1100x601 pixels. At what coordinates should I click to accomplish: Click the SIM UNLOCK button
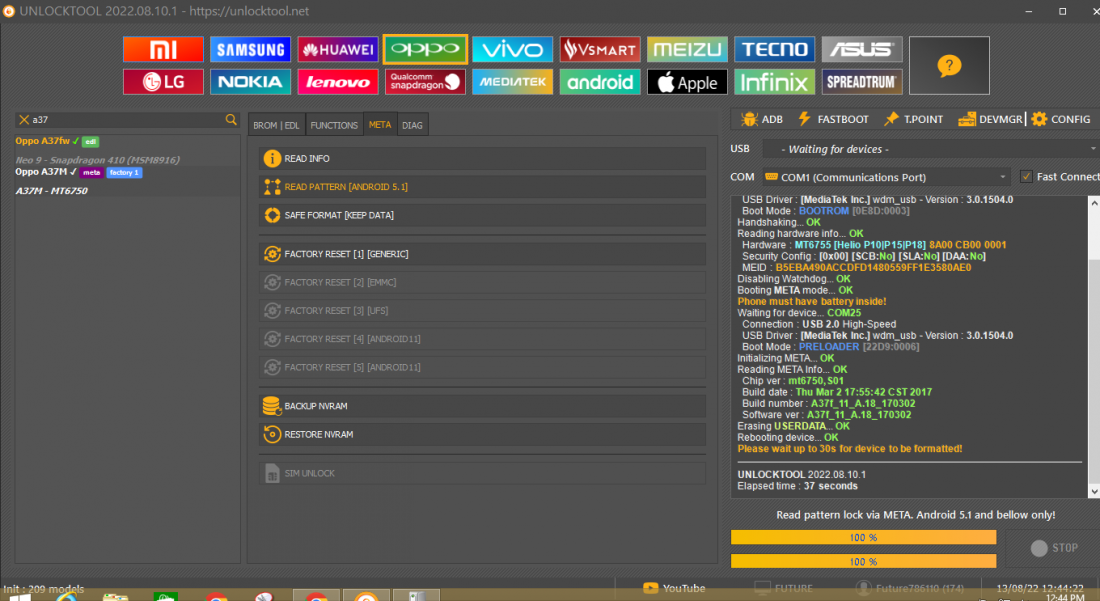tap(483, 473)
